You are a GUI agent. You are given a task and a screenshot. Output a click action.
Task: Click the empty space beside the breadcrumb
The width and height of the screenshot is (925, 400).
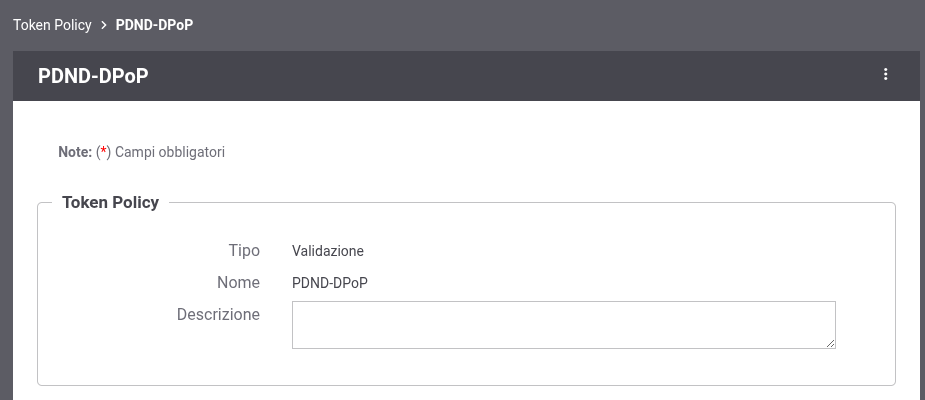click(x=550, y=24)
